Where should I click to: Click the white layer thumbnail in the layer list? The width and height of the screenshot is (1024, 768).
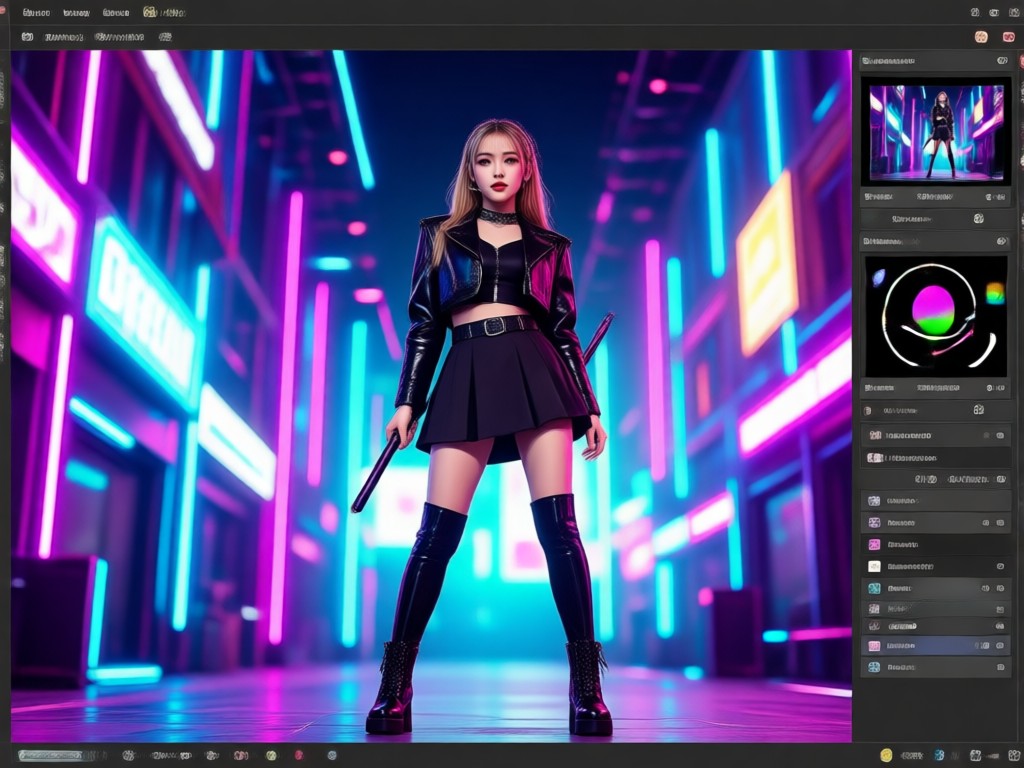[x=874, y=566]
